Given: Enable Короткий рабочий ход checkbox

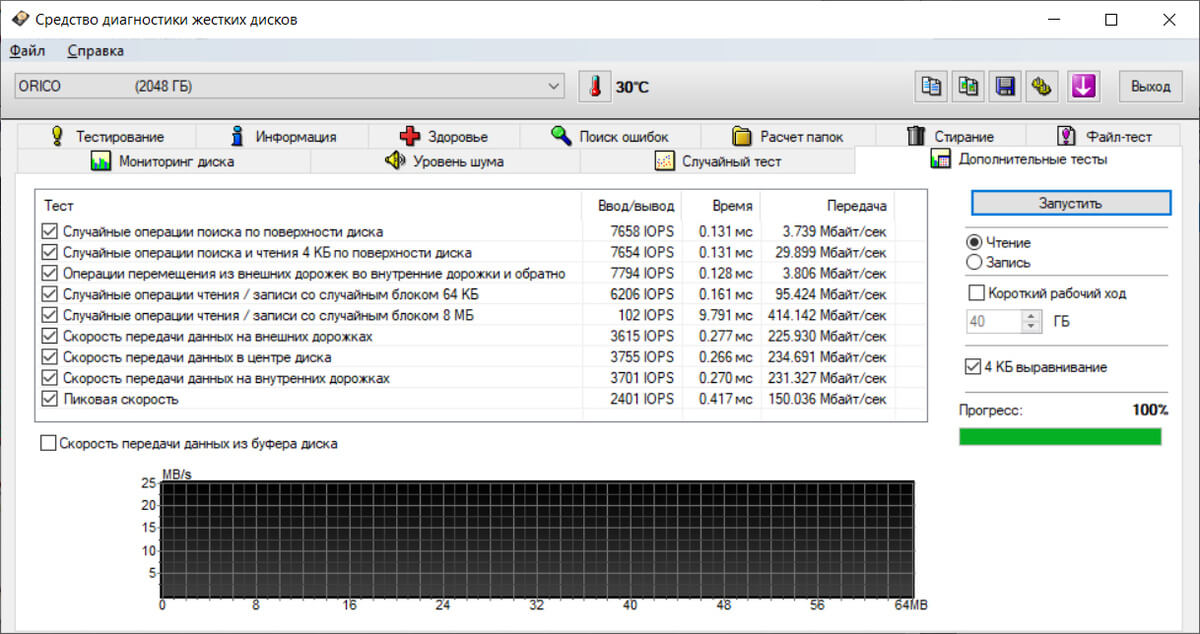Looking at the screenshot, I should [976, 294].
